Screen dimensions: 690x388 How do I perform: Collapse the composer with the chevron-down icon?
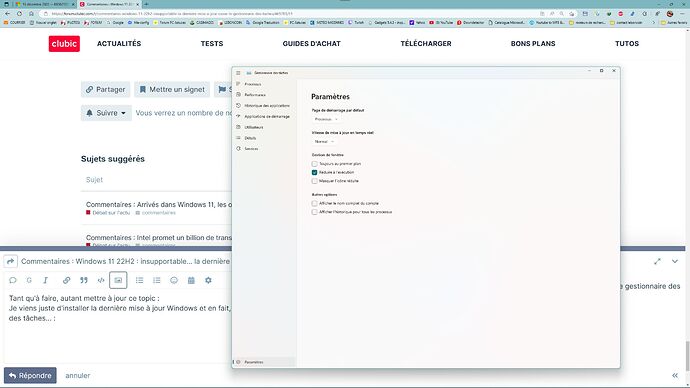(675, 261)
